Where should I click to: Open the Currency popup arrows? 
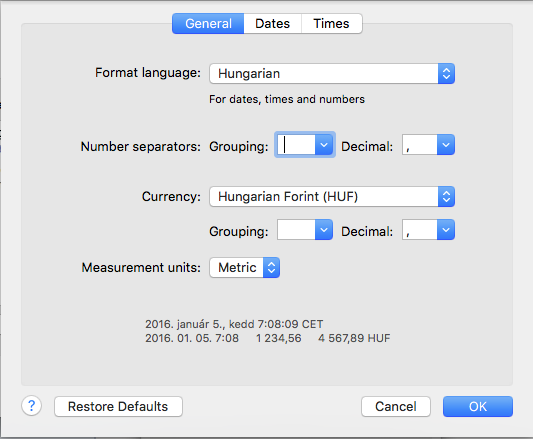pyautogui.click(x=446, y=197)
